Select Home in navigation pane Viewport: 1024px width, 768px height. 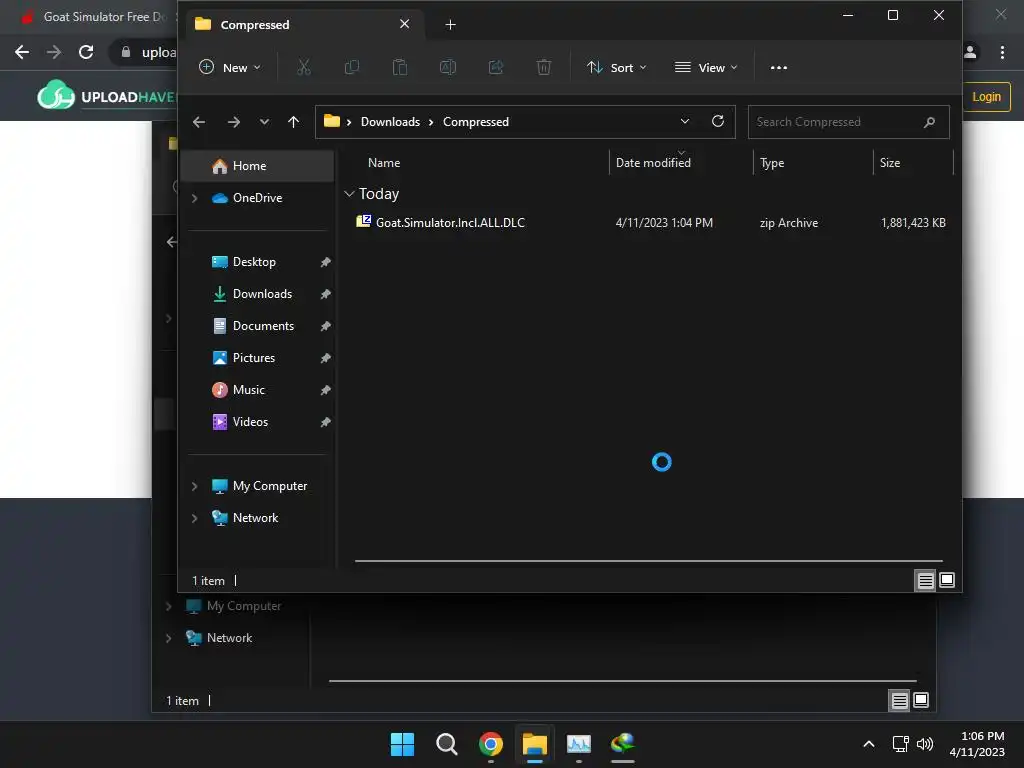(x=257, y=166)
